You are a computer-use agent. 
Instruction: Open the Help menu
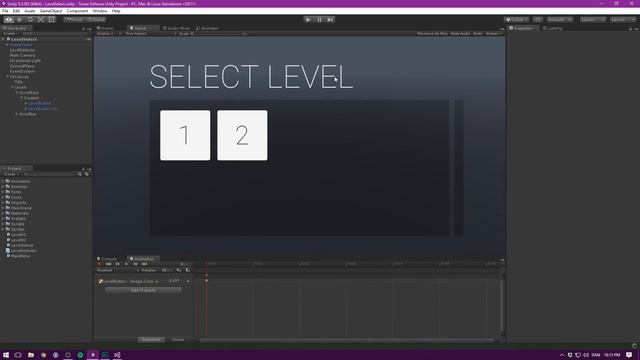pos(116,11)
